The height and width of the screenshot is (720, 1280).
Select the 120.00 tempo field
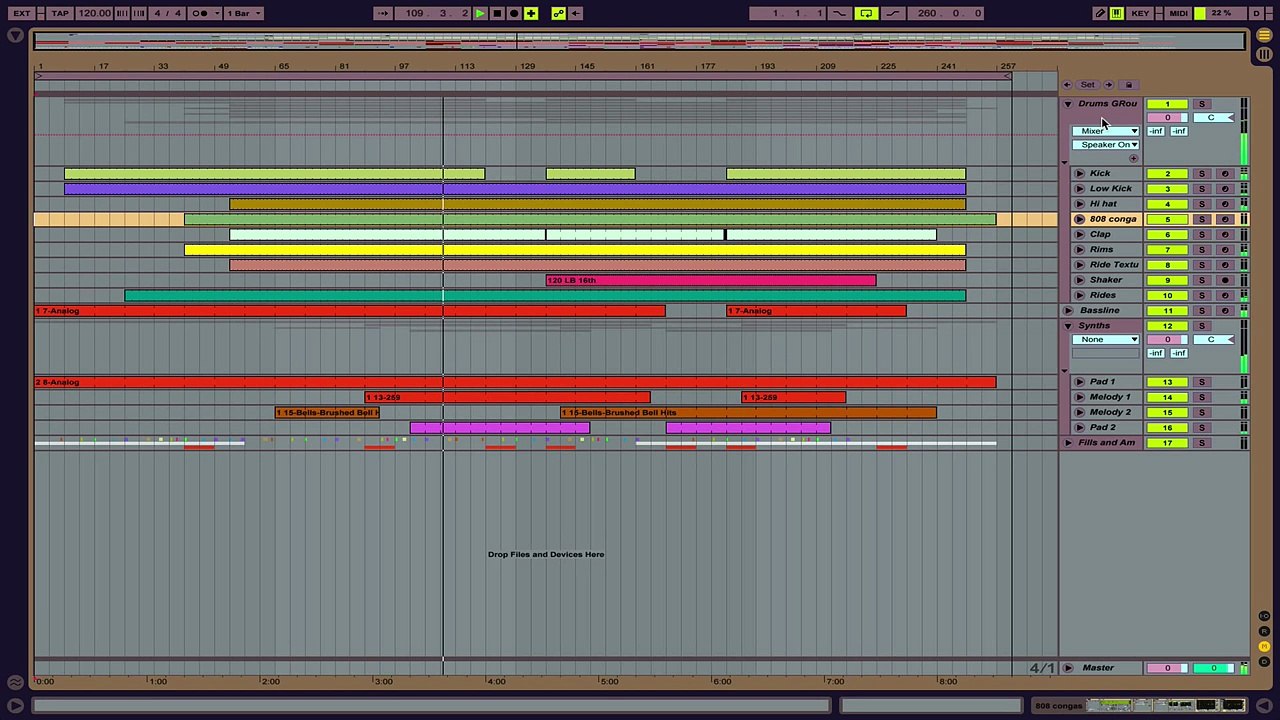click(x=94, y=13)
